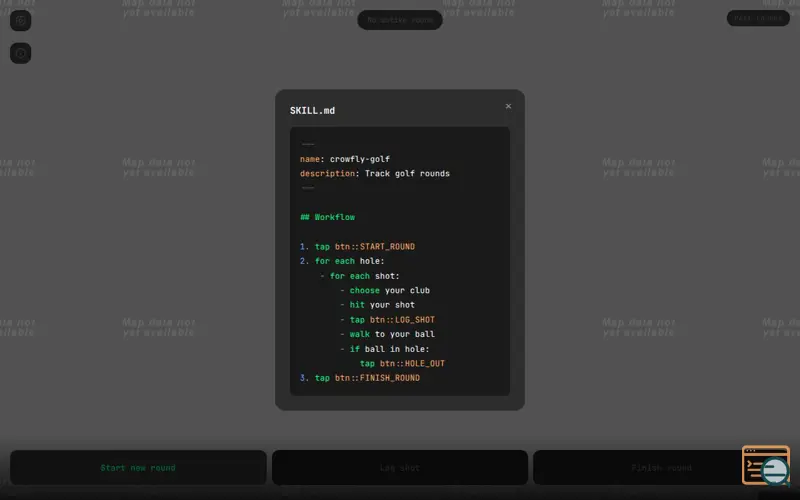This screenshot has width=800, height=500.
Task: Close the SKILL.md dialog
Action: click(x=508, y=106)
